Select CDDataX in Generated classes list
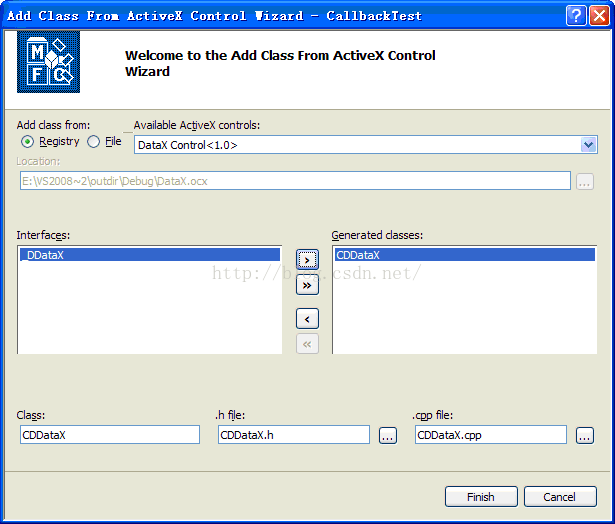615x524 pixels. coord(465,255)
